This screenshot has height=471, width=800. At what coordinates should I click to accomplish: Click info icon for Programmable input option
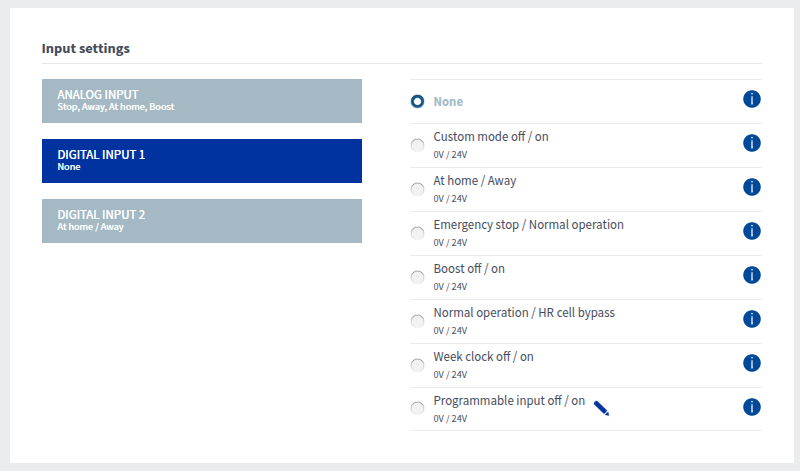(x=752, y=407)
